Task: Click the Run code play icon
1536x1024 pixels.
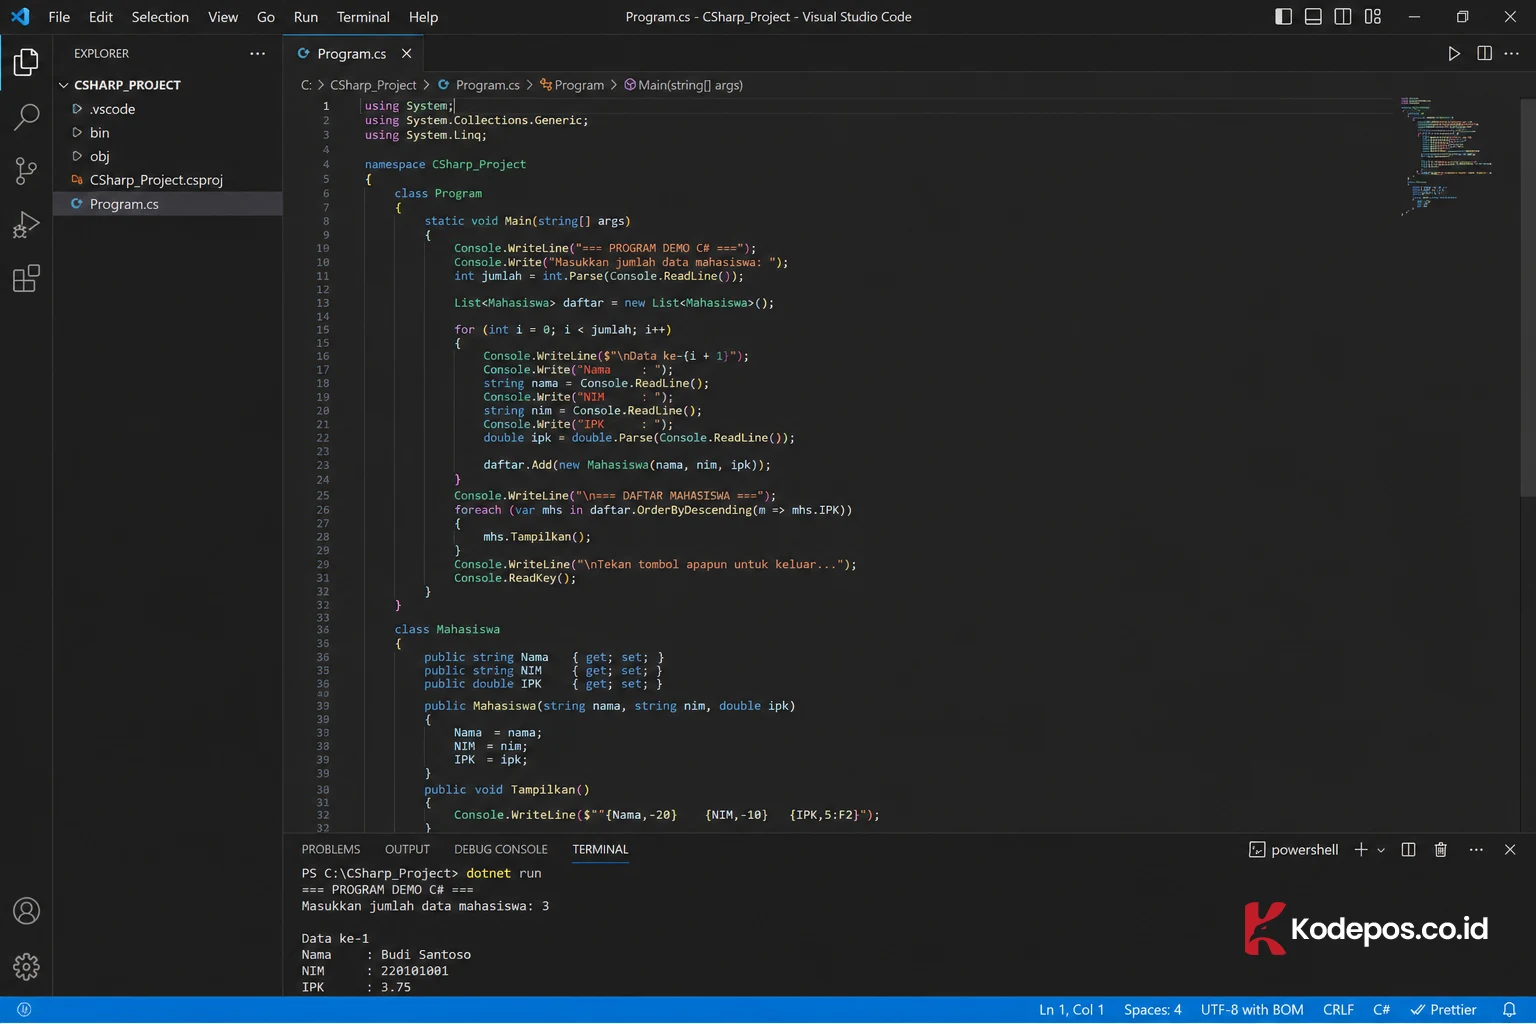Action: point(1454,54)
